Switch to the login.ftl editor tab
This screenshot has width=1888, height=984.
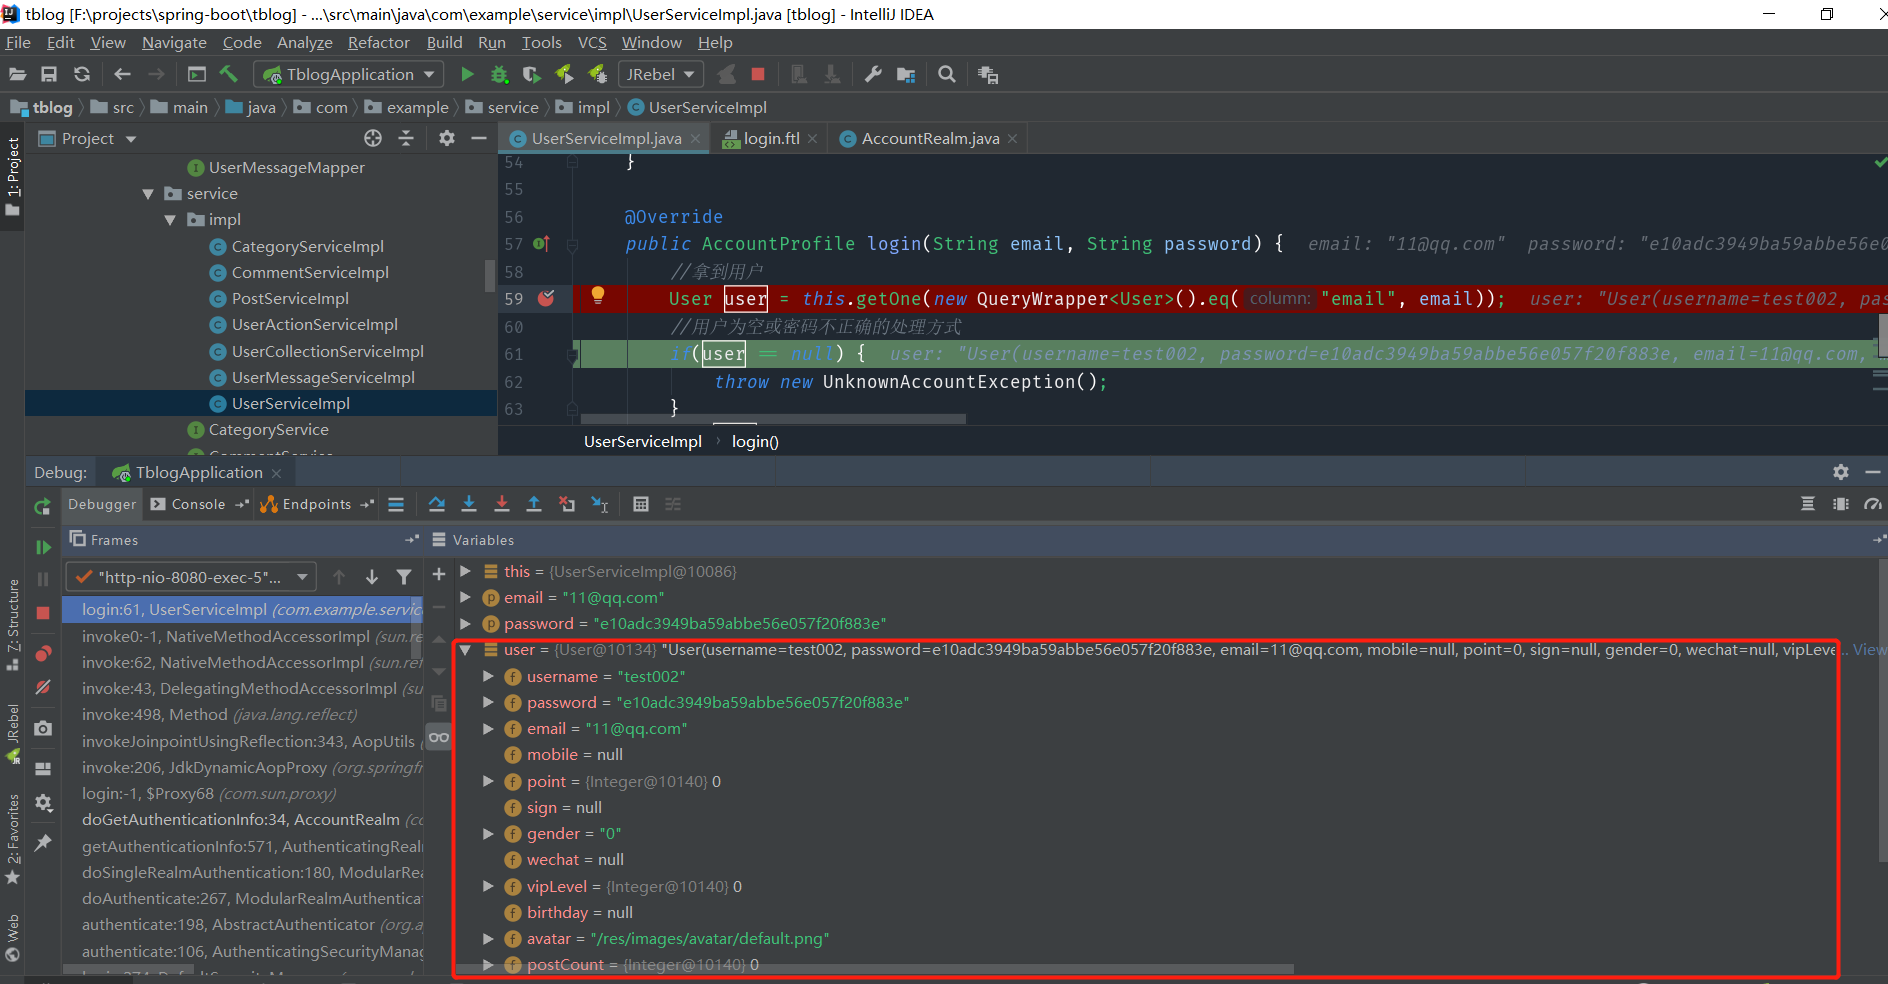tap(771, 138)
